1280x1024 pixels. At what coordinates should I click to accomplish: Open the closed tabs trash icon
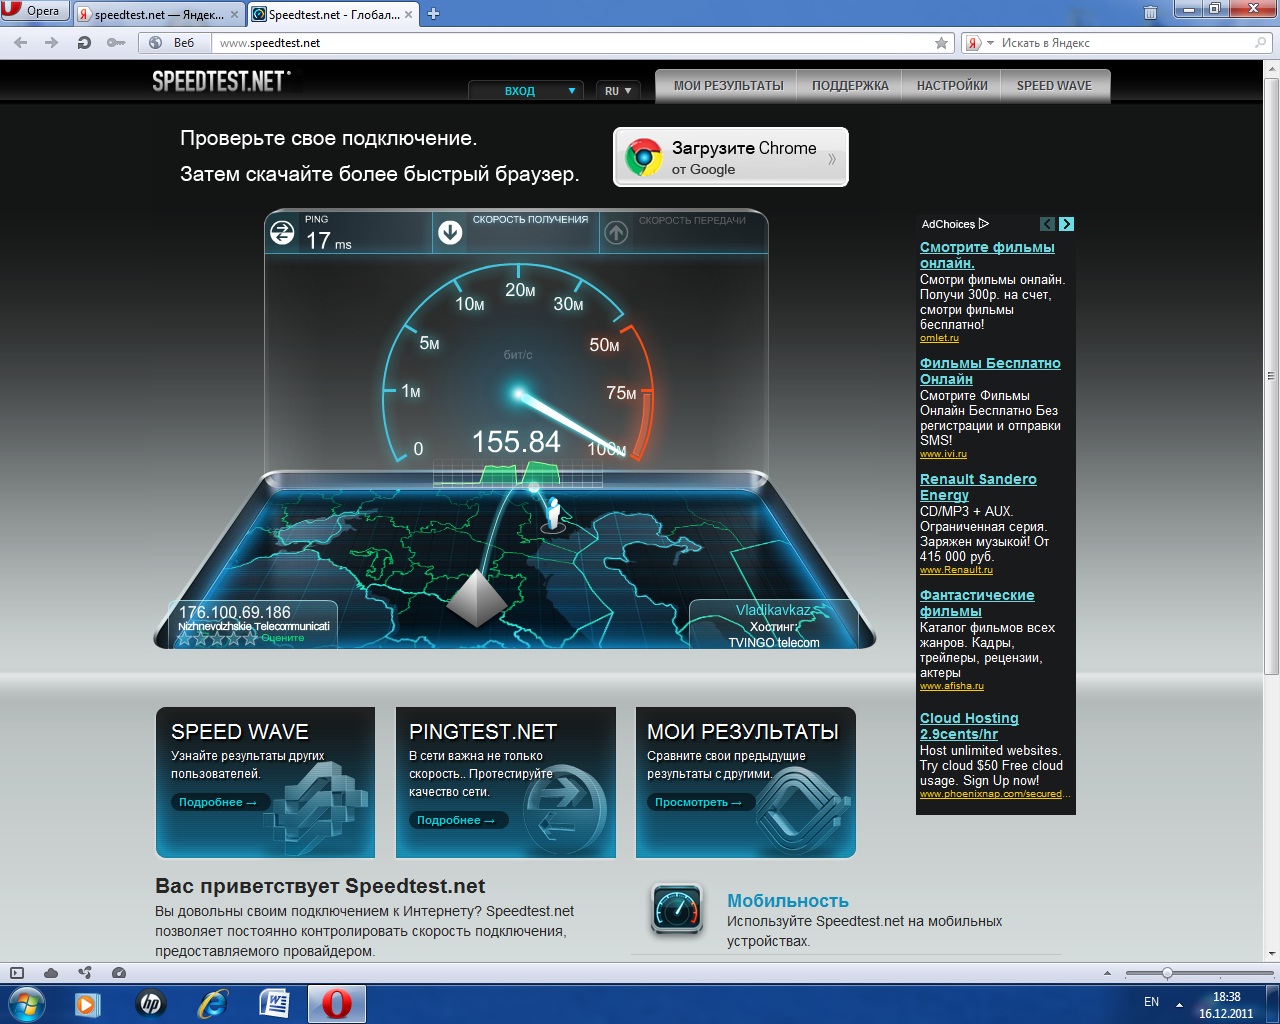pos(1150,13)
